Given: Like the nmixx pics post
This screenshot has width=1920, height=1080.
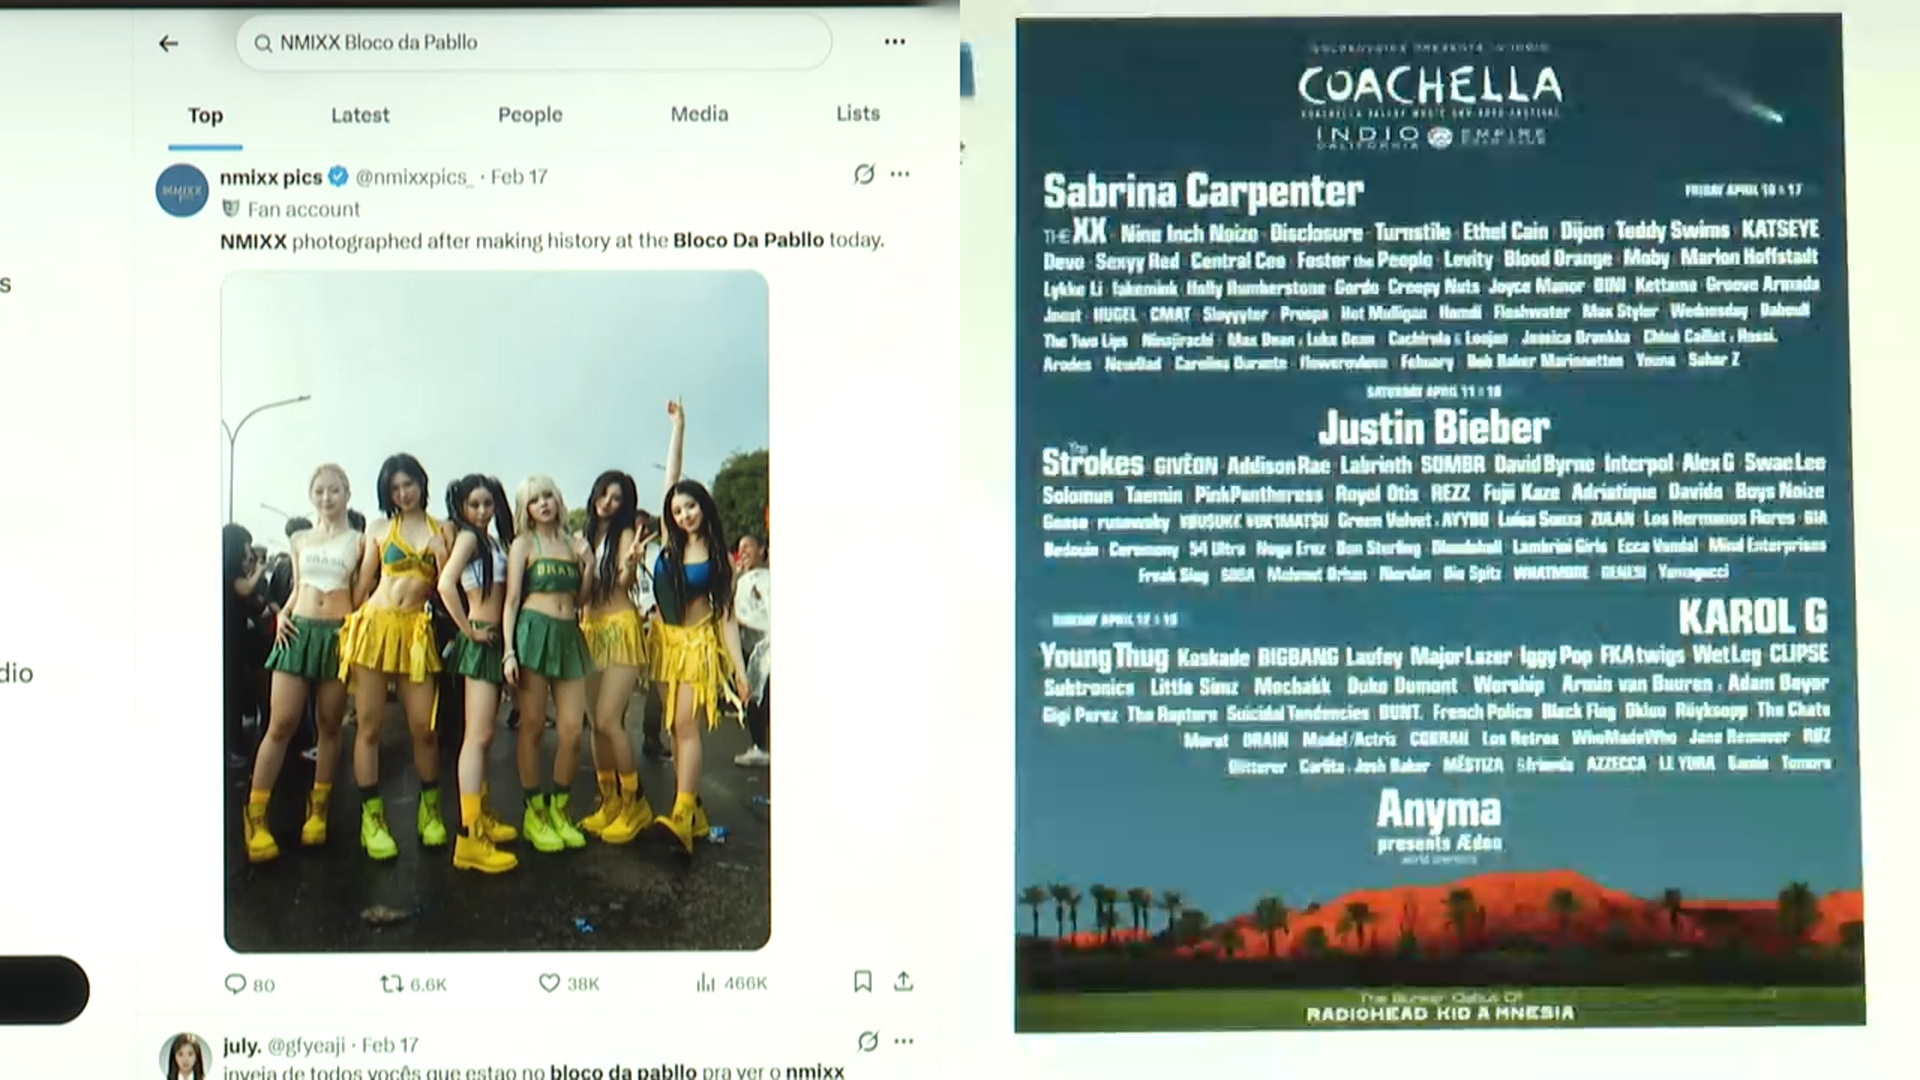Looking at the screenshot, I should click(549, 983).
